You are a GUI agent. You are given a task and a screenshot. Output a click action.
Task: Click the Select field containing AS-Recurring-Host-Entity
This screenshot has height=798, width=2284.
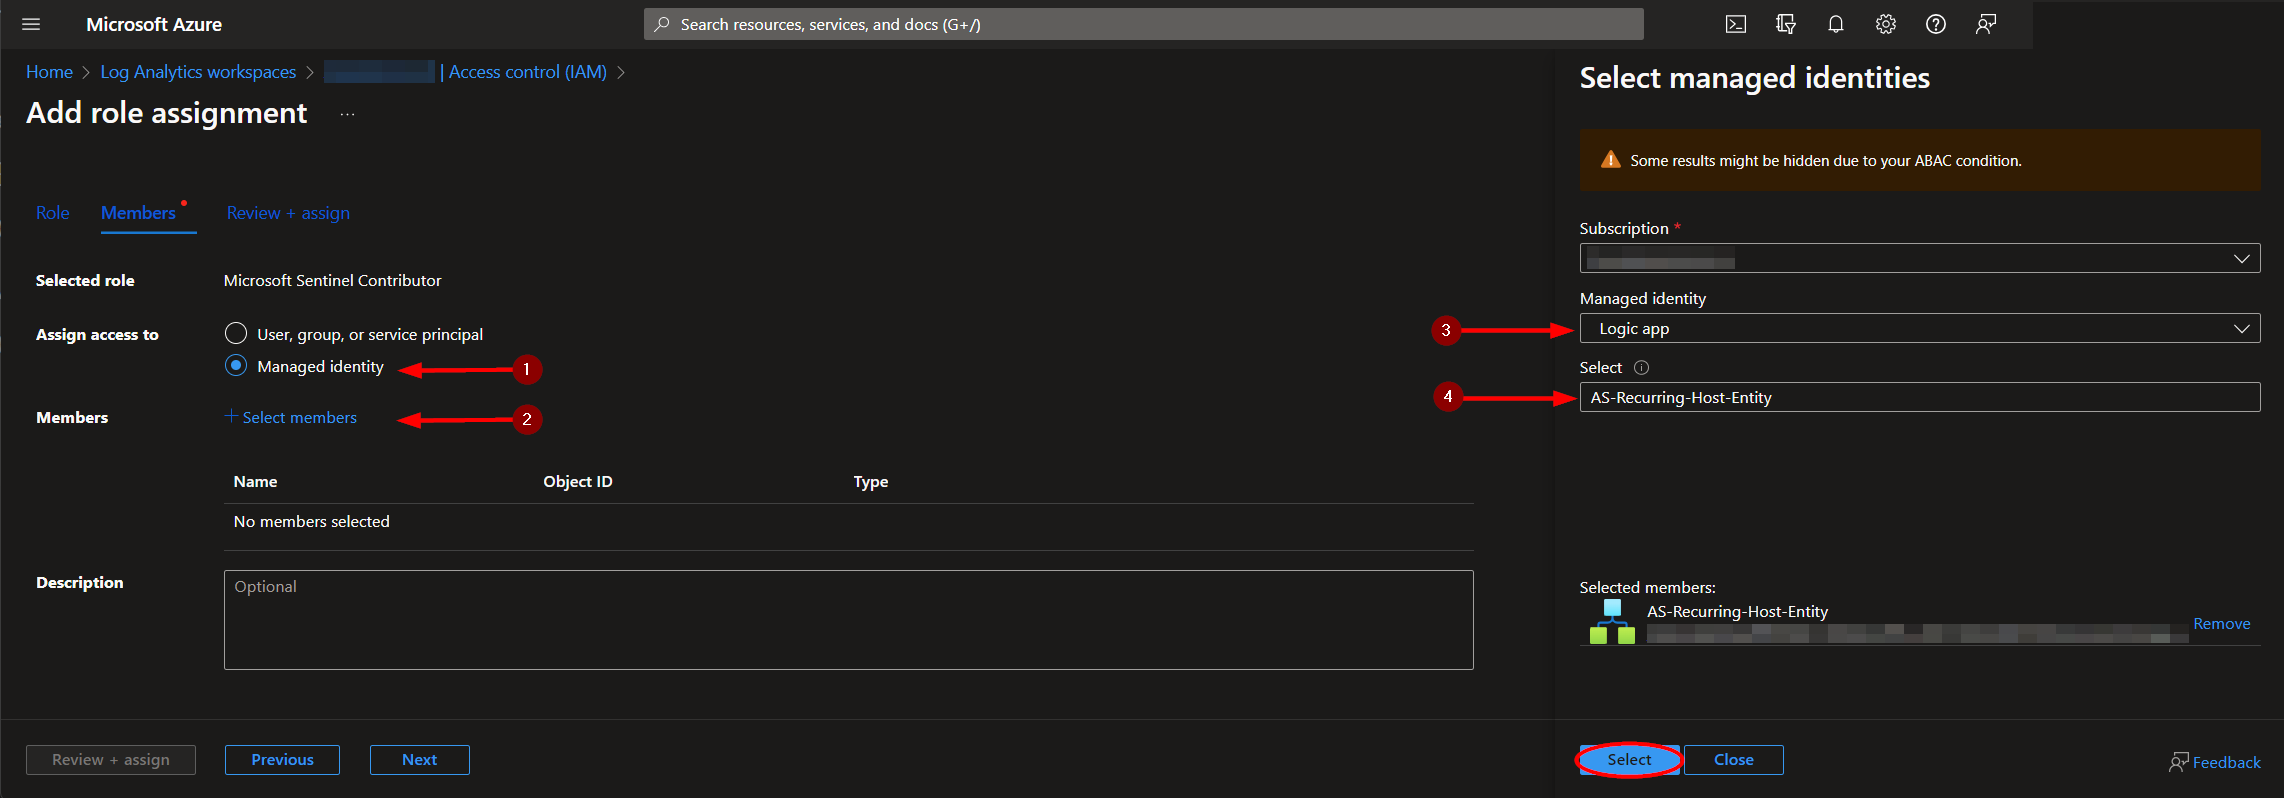click(1920, 397)
